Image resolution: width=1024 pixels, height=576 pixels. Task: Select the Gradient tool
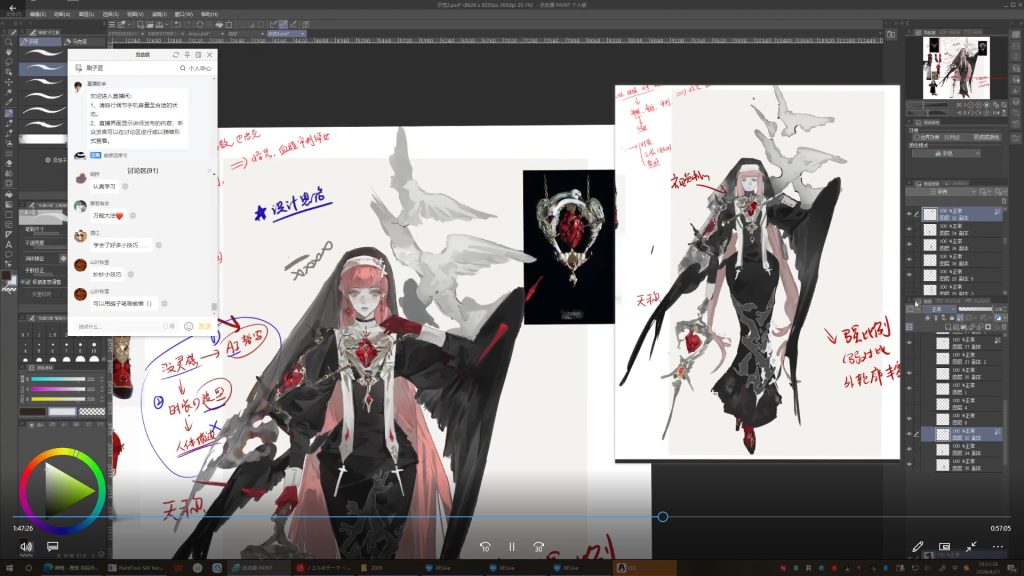[8, 204]
